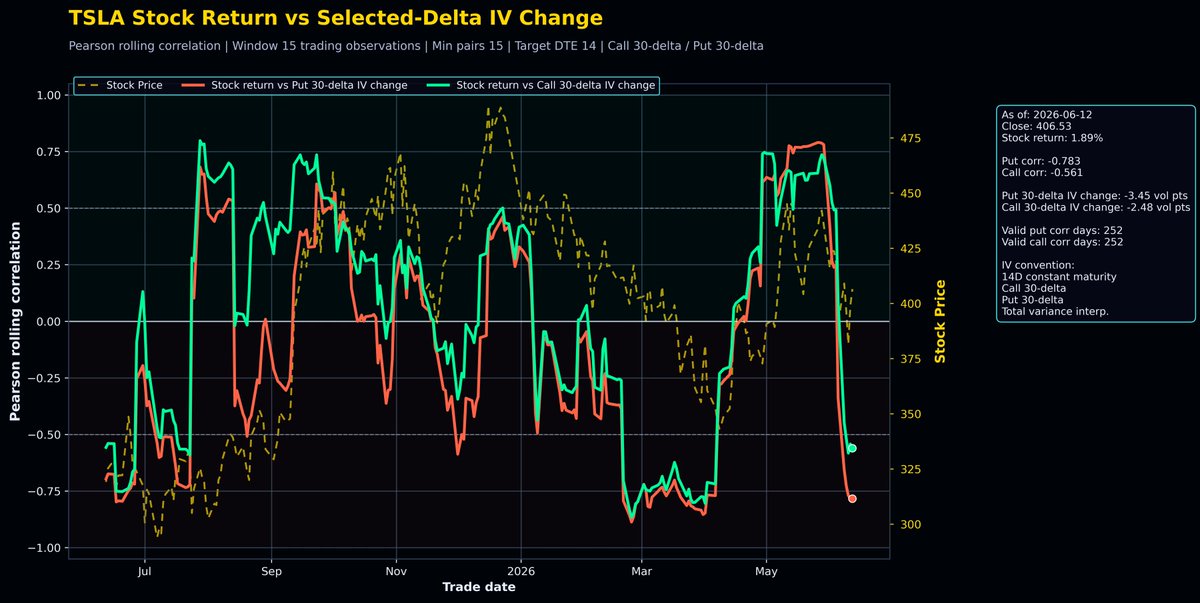This screenshot has height=603, width=1200.
Task: Click the green Call legend line sample
Action: [x=439, y=86]
